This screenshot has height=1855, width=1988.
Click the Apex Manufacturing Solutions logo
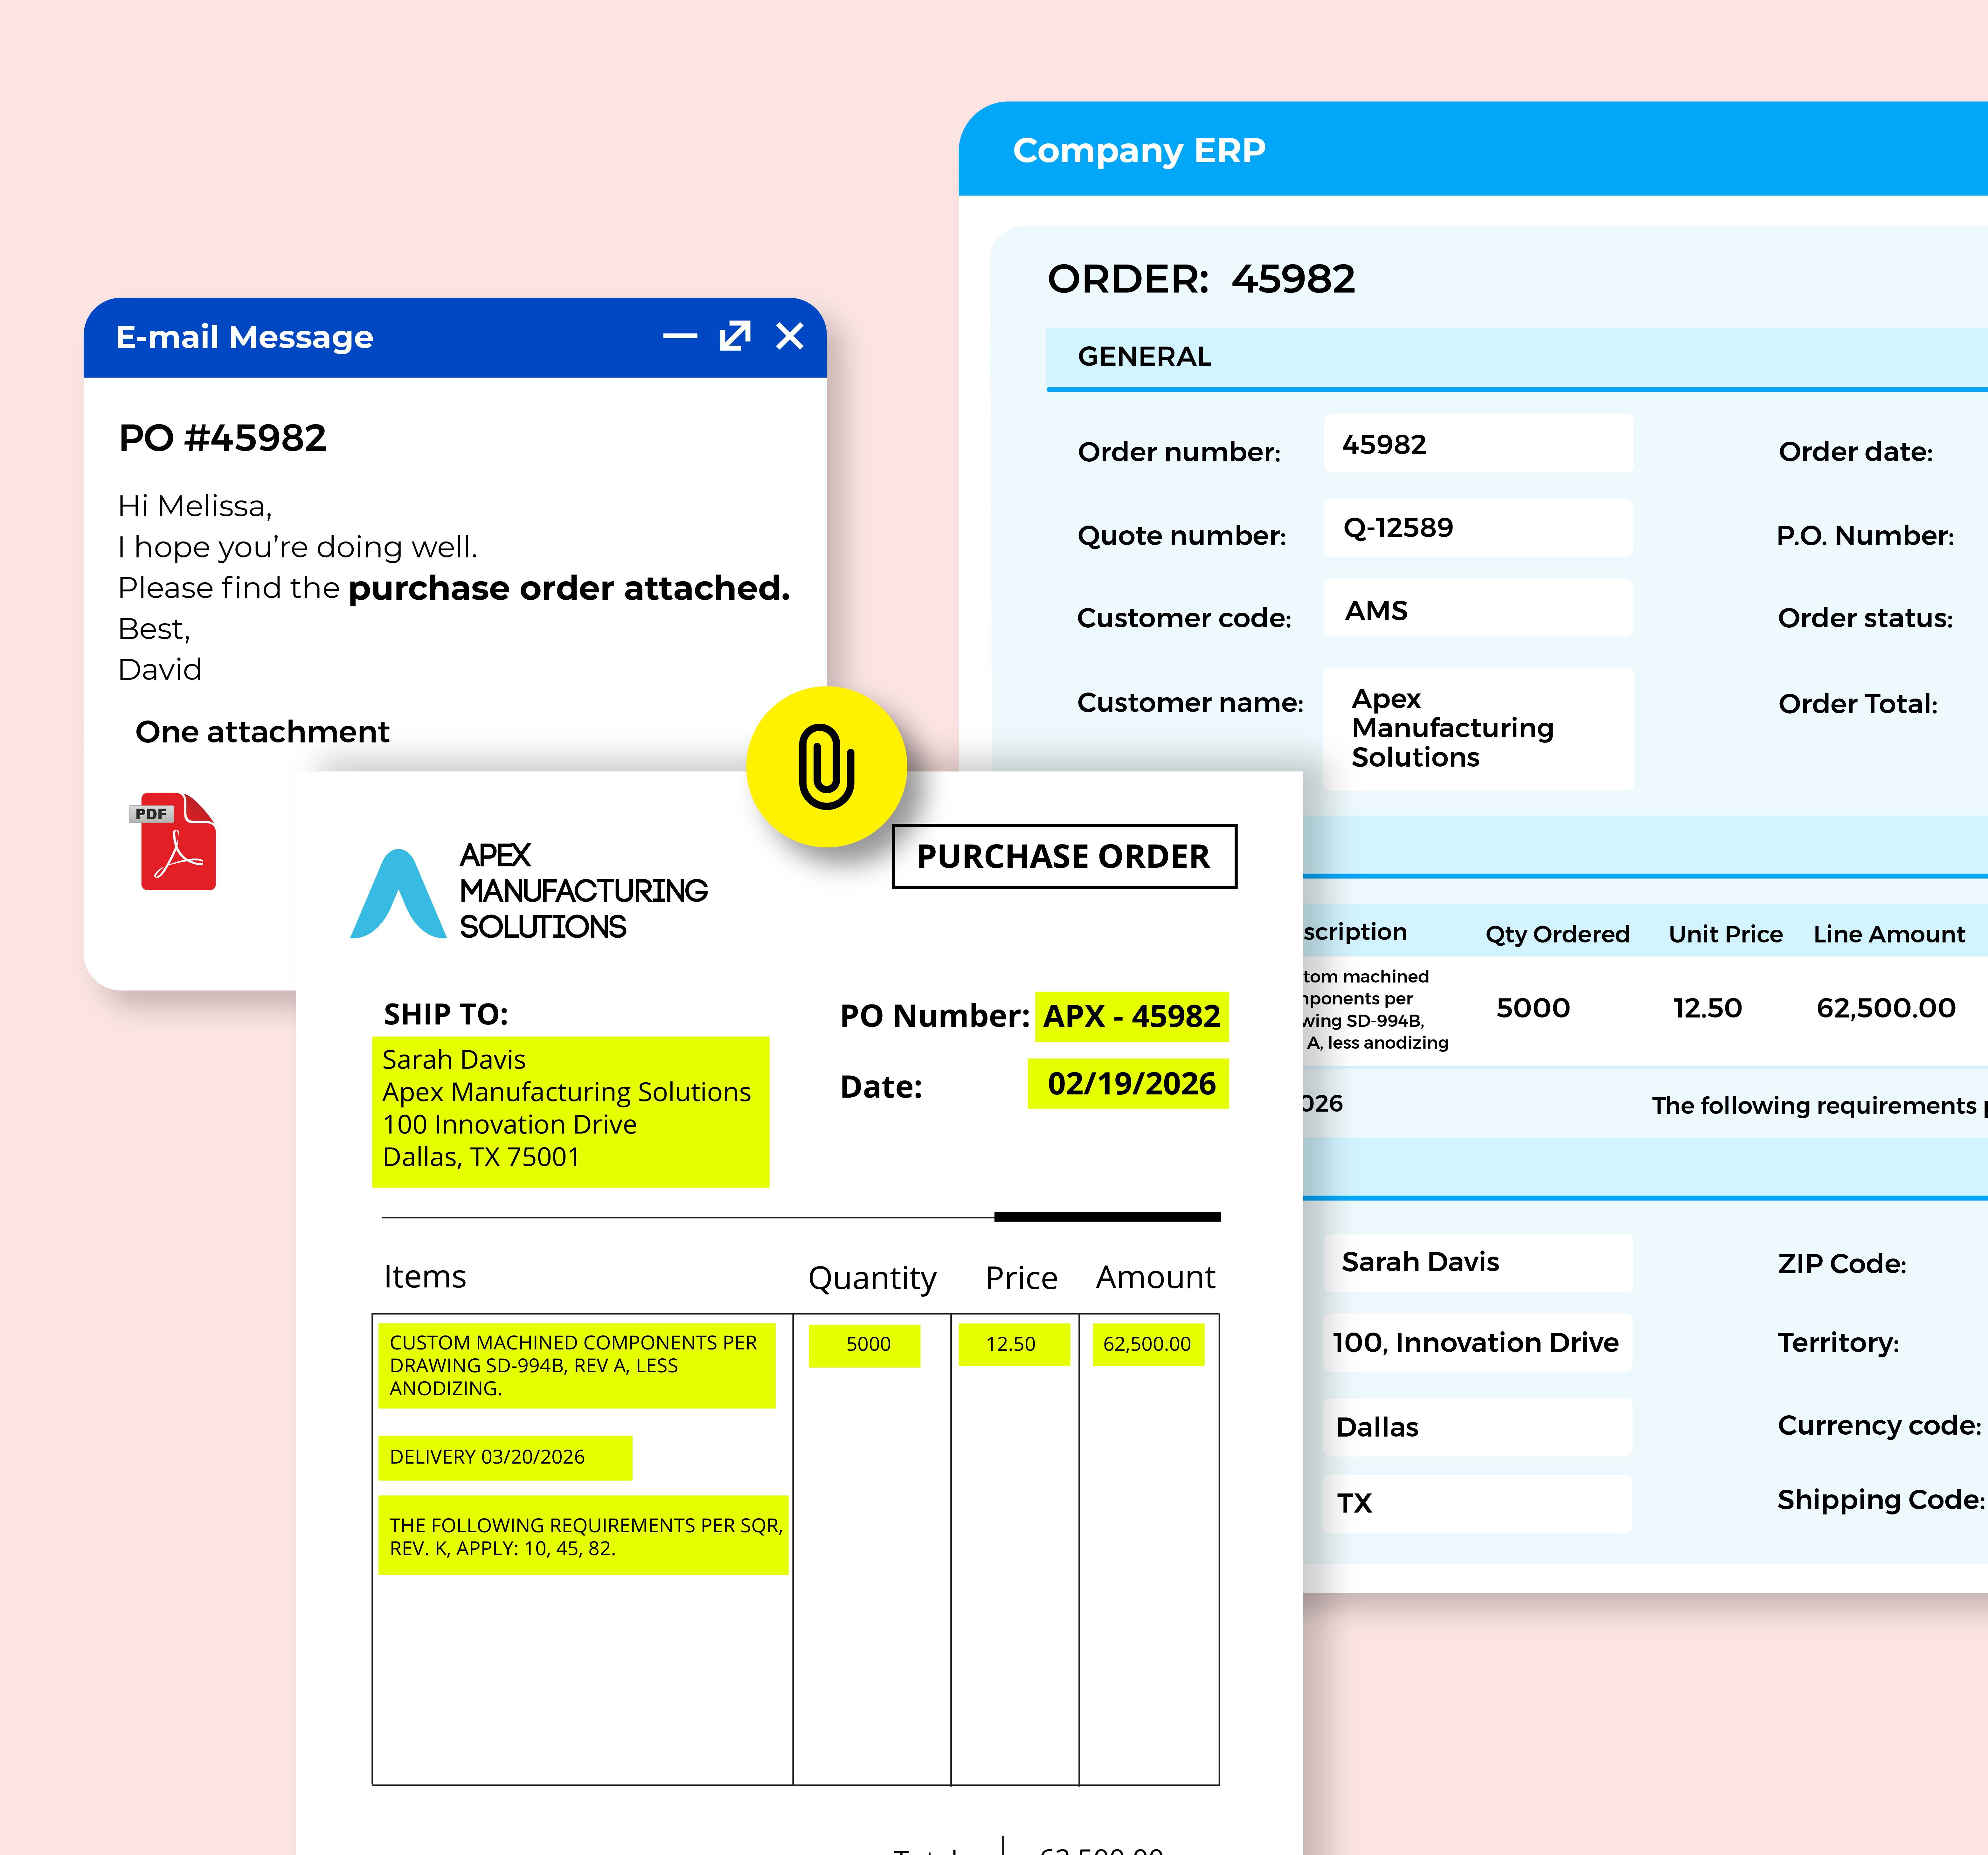[529, 891]
